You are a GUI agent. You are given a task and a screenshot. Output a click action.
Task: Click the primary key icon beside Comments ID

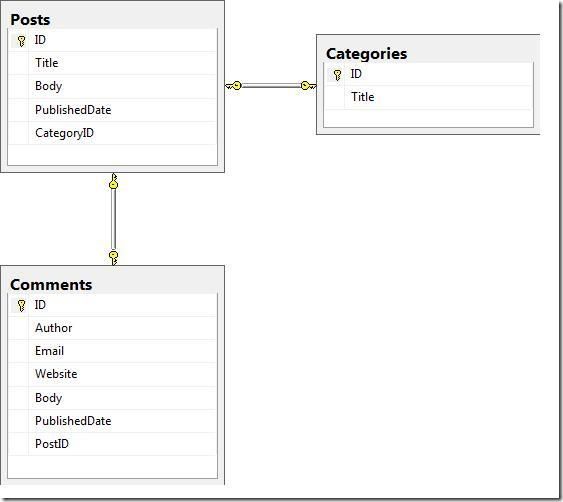pos(22,306)
